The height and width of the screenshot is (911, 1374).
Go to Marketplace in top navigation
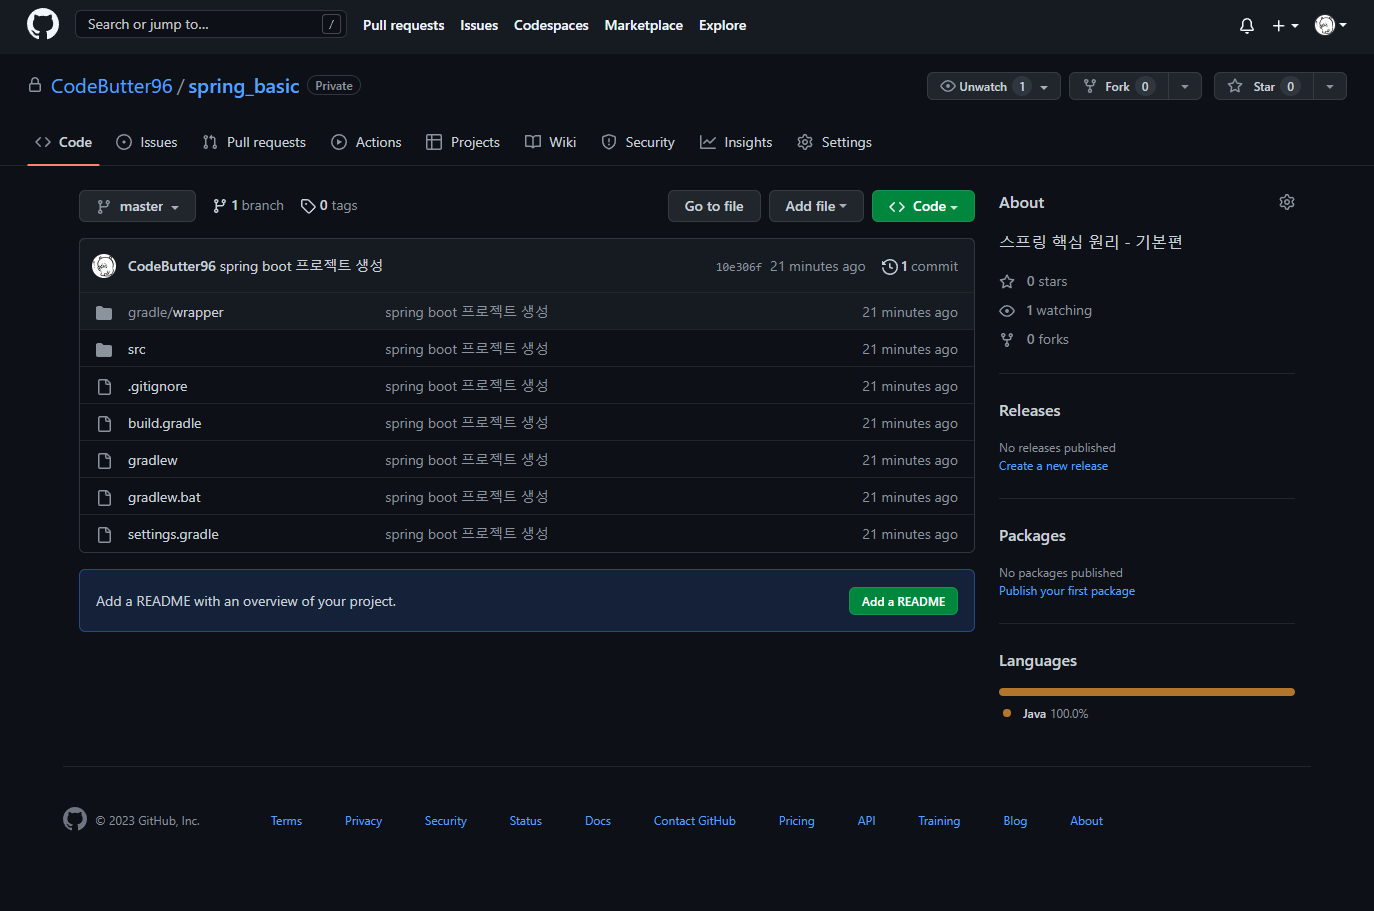(x=644, y=25)
